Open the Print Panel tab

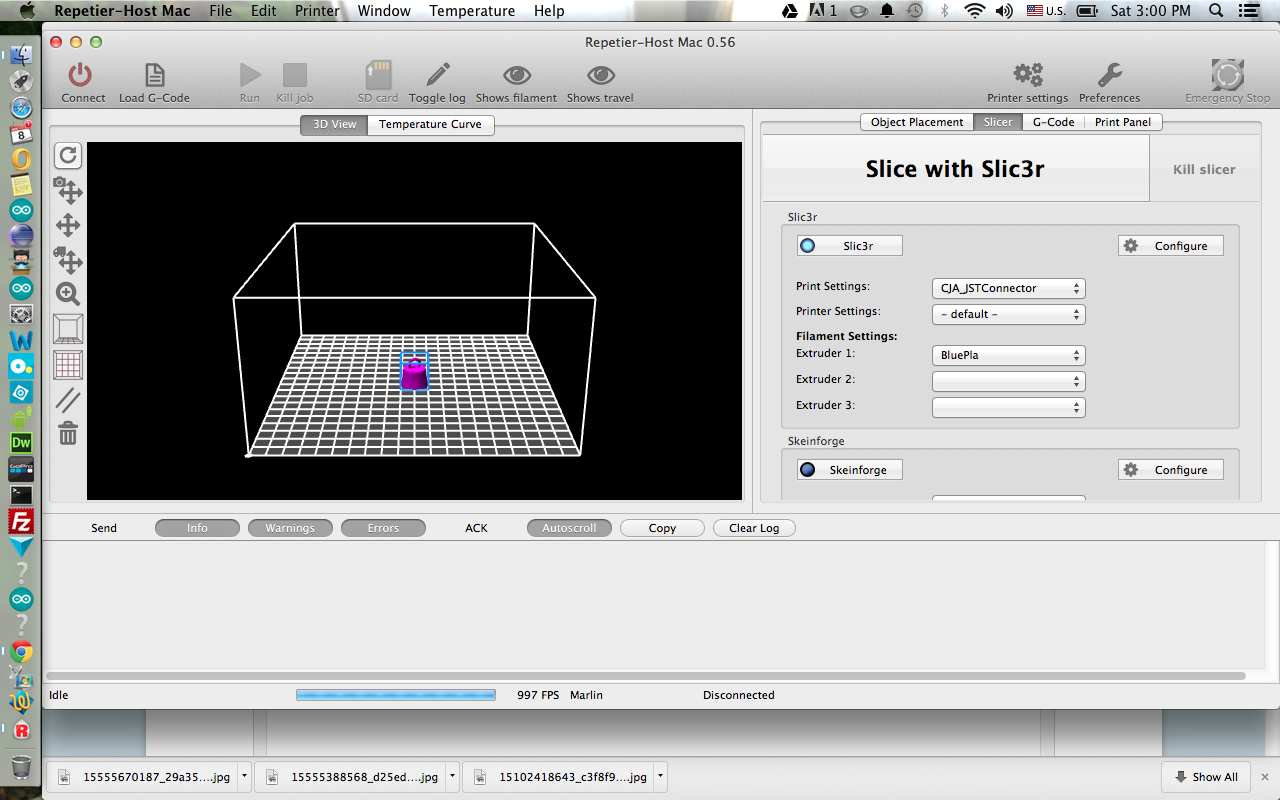click(x=1123, y=122)
